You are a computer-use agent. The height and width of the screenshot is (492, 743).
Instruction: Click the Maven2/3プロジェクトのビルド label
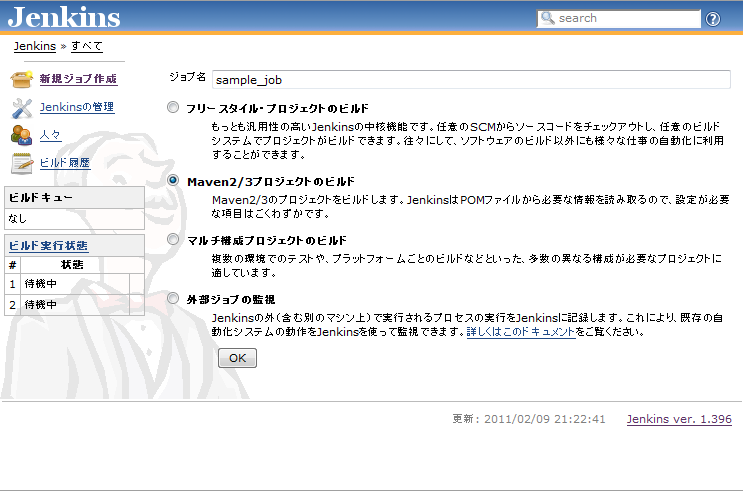point(271,182)
